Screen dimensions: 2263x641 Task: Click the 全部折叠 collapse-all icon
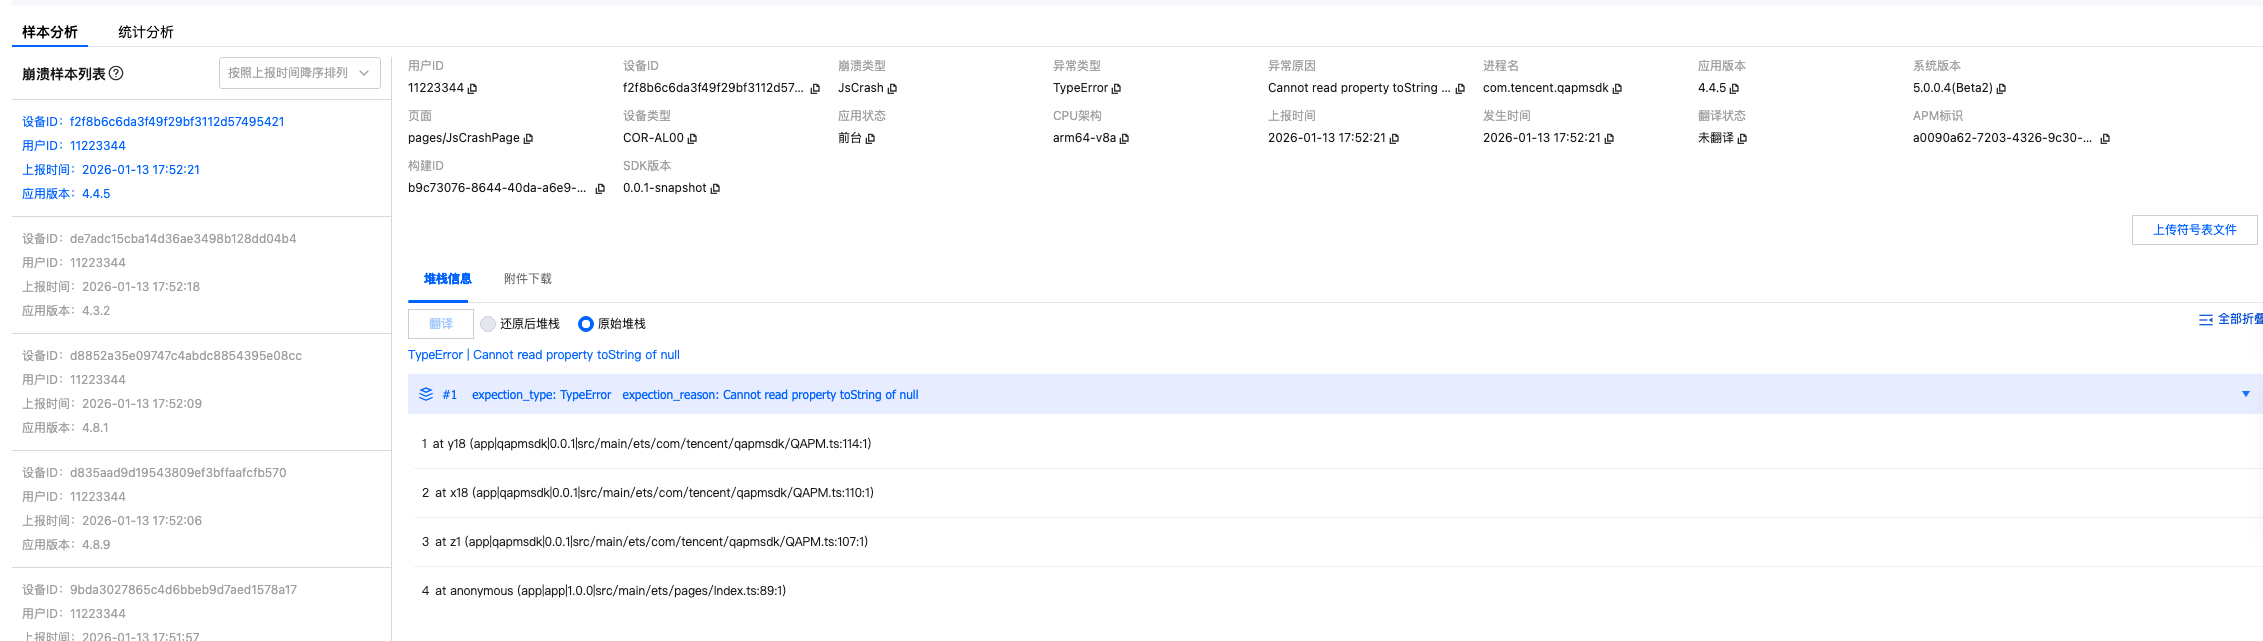[x=2206, y=320]
